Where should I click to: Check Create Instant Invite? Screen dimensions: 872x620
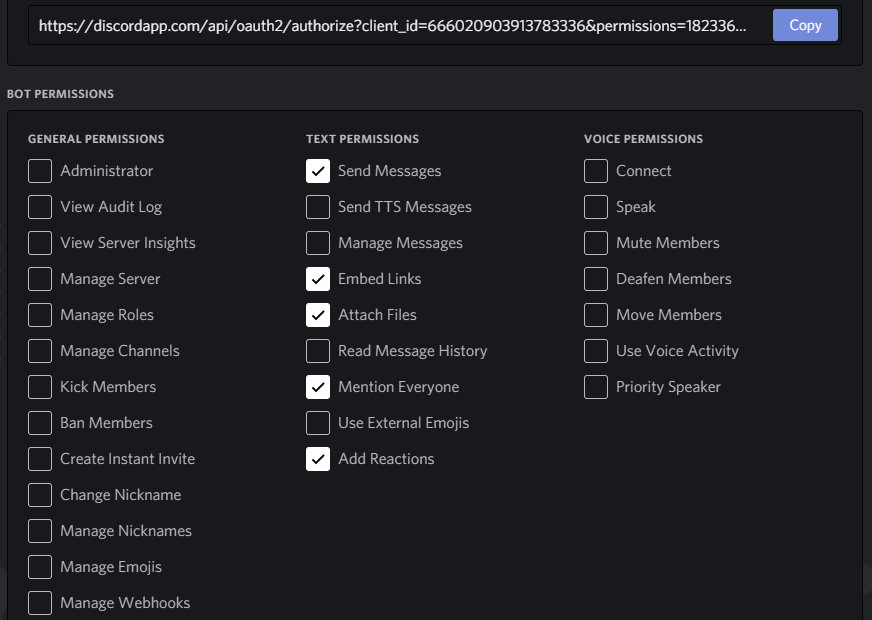pos(40,459)
